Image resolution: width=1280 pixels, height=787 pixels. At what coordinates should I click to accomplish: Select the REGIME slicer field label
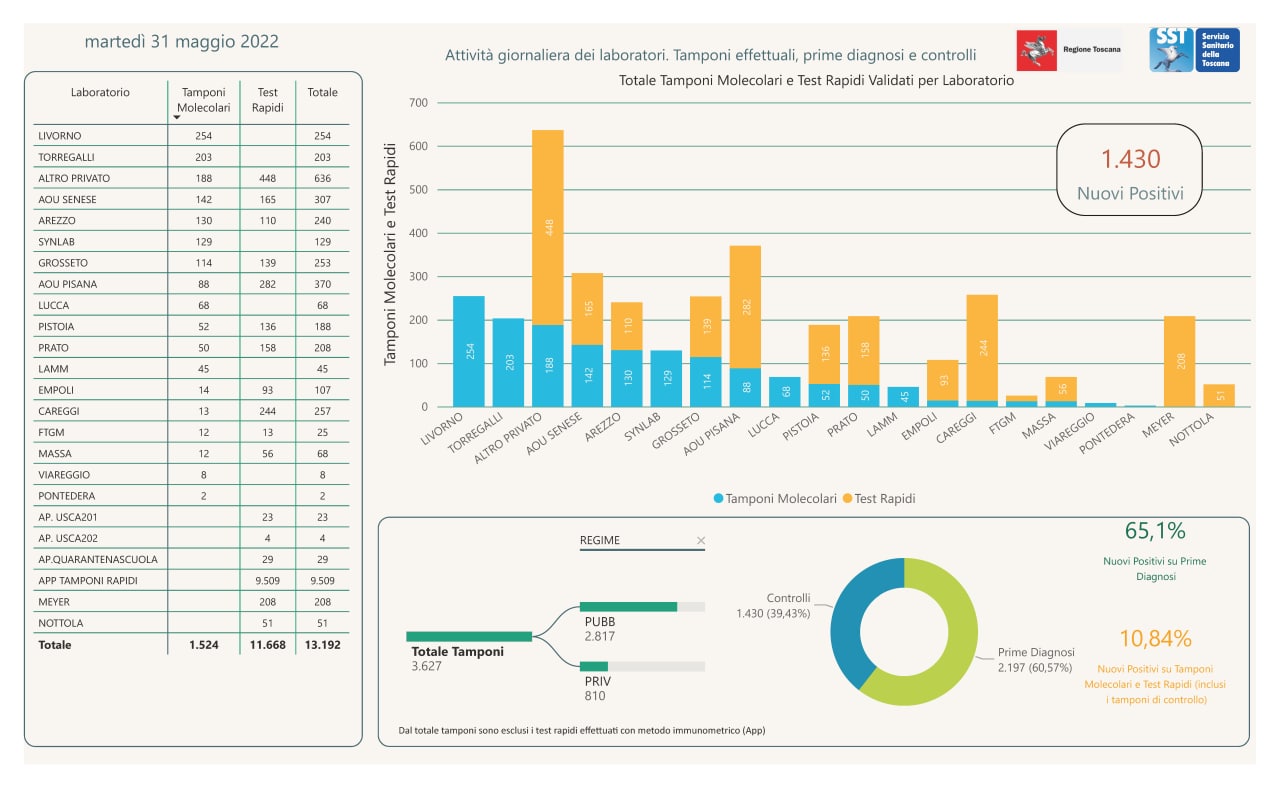point(600,541)
